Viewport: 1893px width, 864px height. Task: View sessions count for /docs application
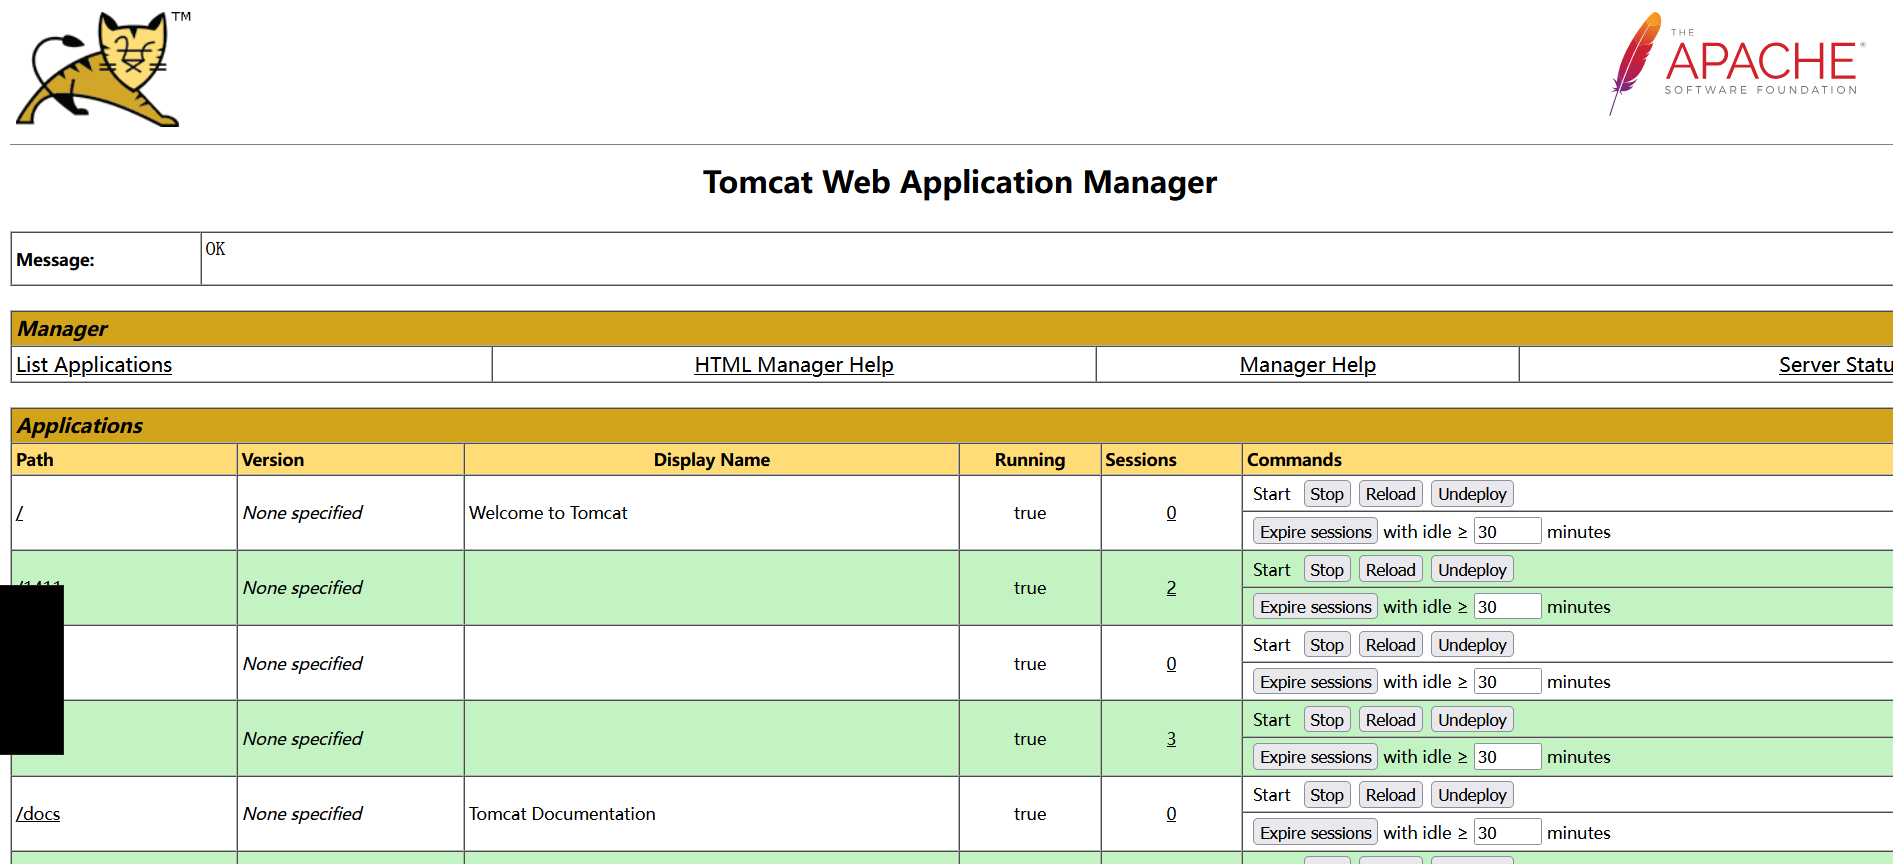tap(1171, 814)
